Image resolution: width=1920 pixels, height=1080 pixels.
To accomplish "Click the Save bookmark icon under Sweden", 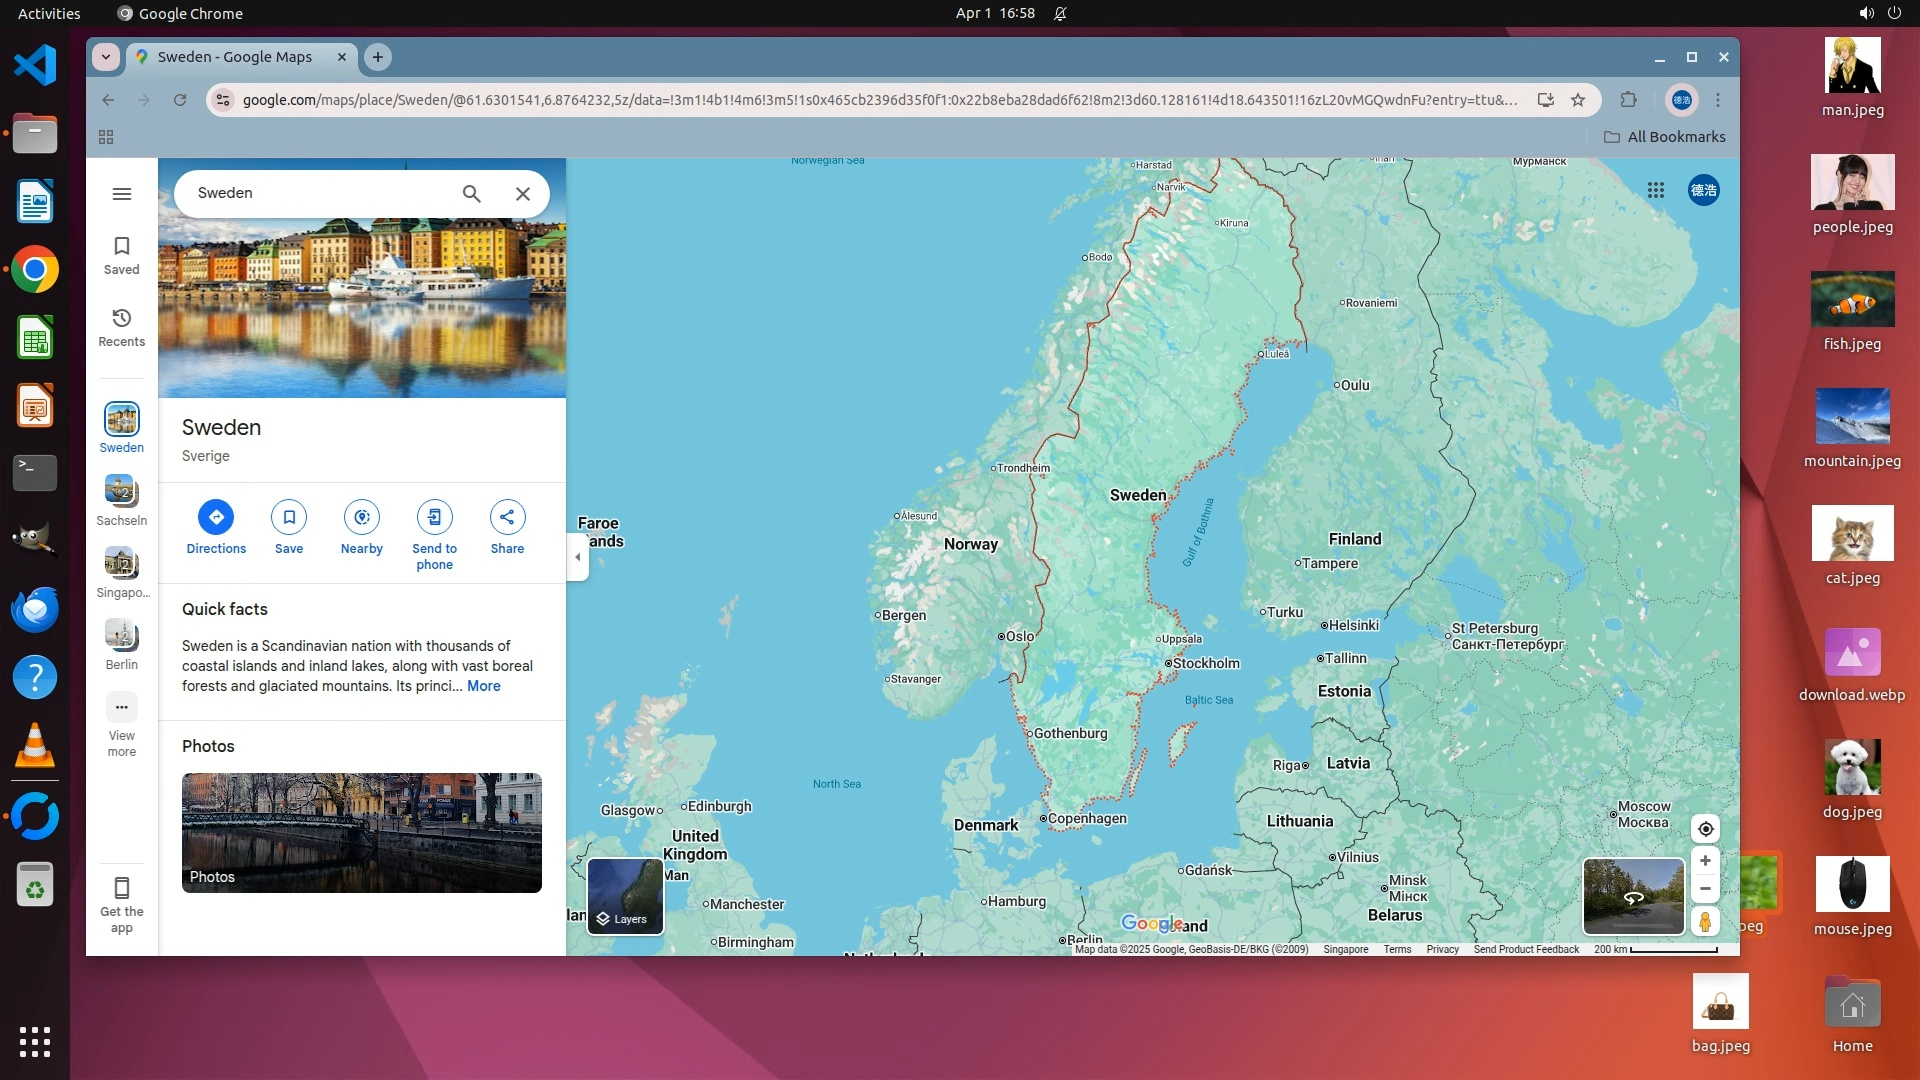I will [x=289, y=517].
